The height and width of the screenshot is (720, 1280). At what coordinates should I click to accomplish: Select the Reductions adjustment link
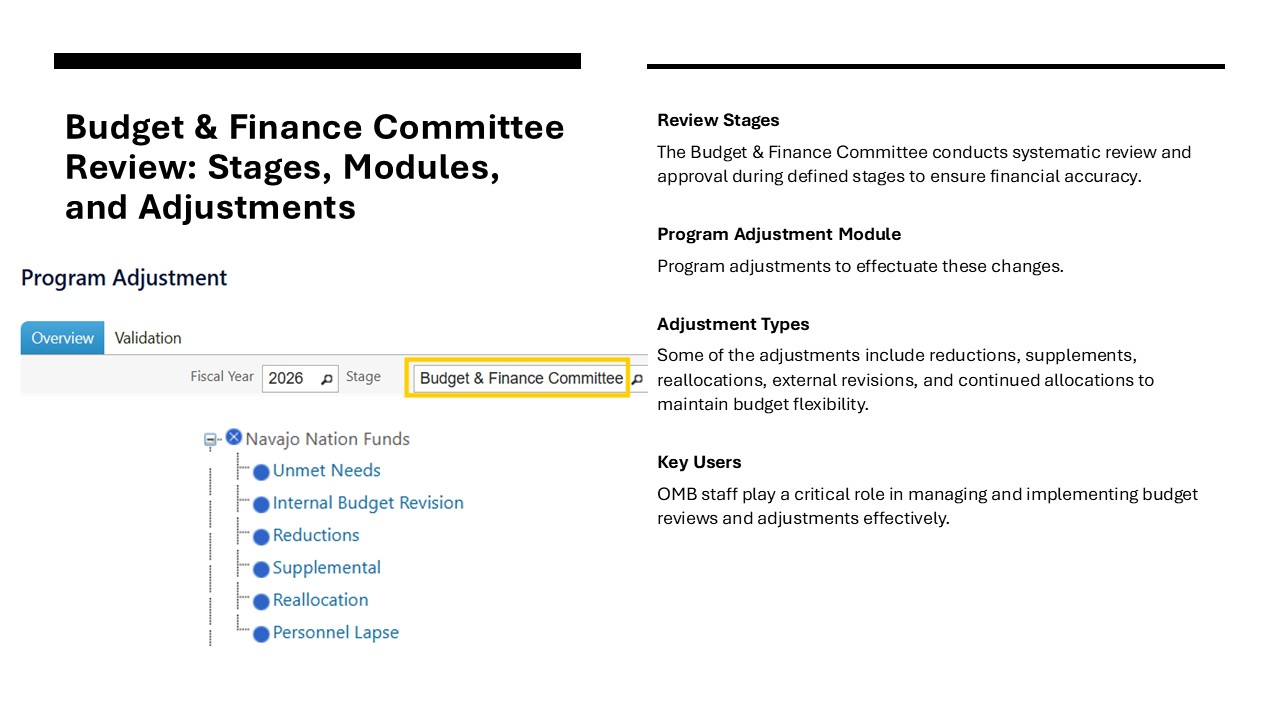click(x=316, y=535)
